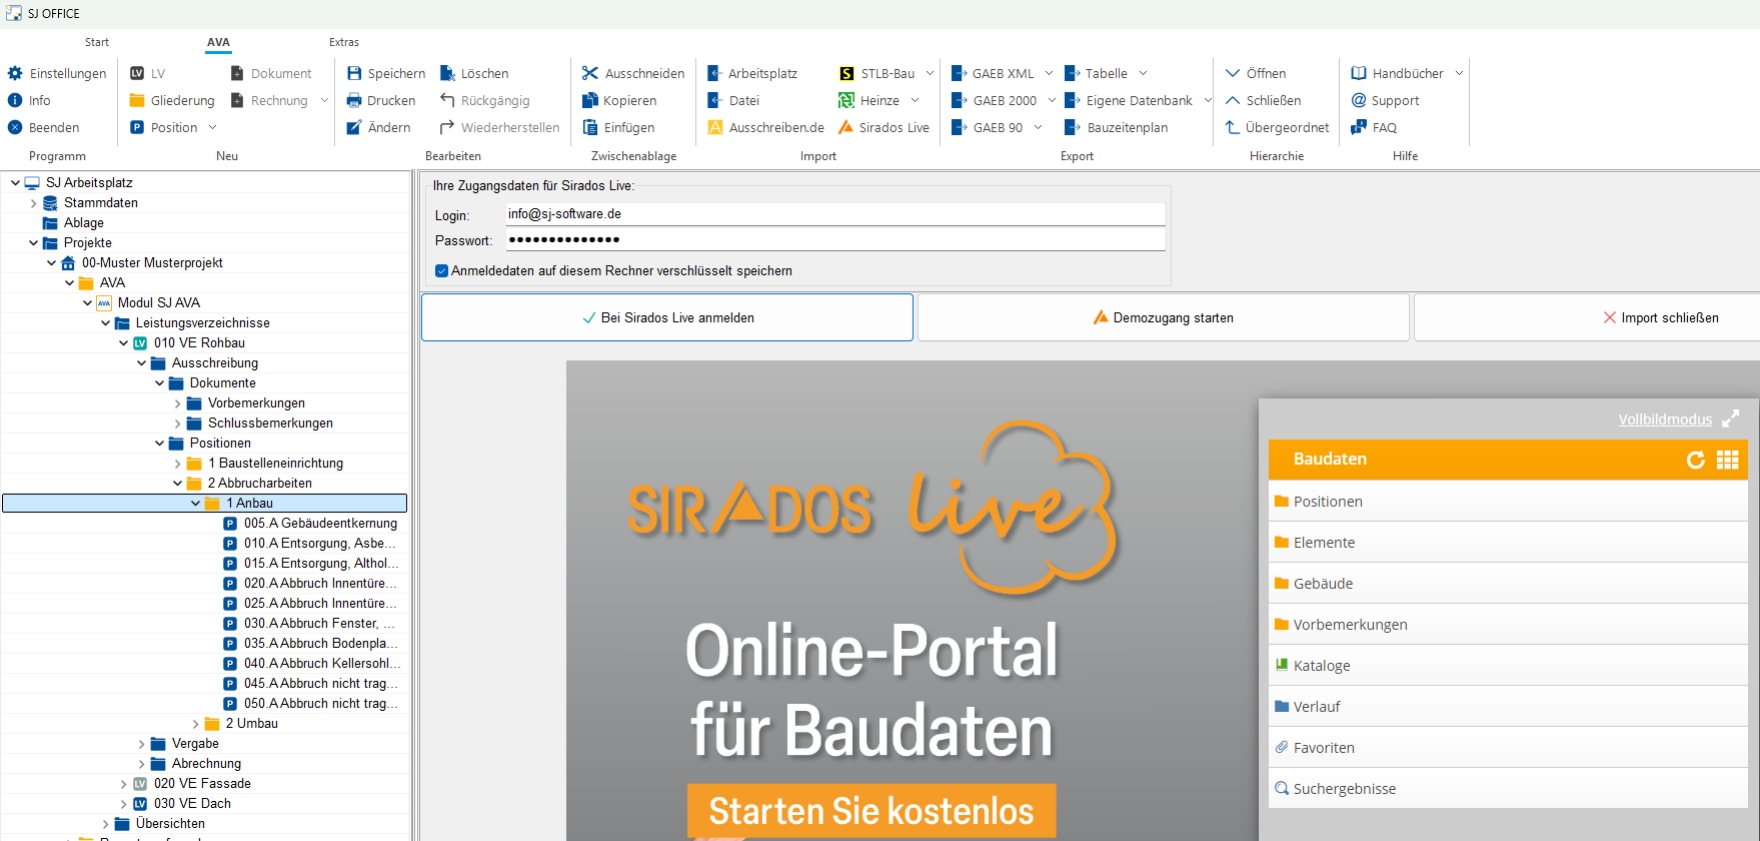Open the GAEB XML dropdown arrow

point(1049,73)
